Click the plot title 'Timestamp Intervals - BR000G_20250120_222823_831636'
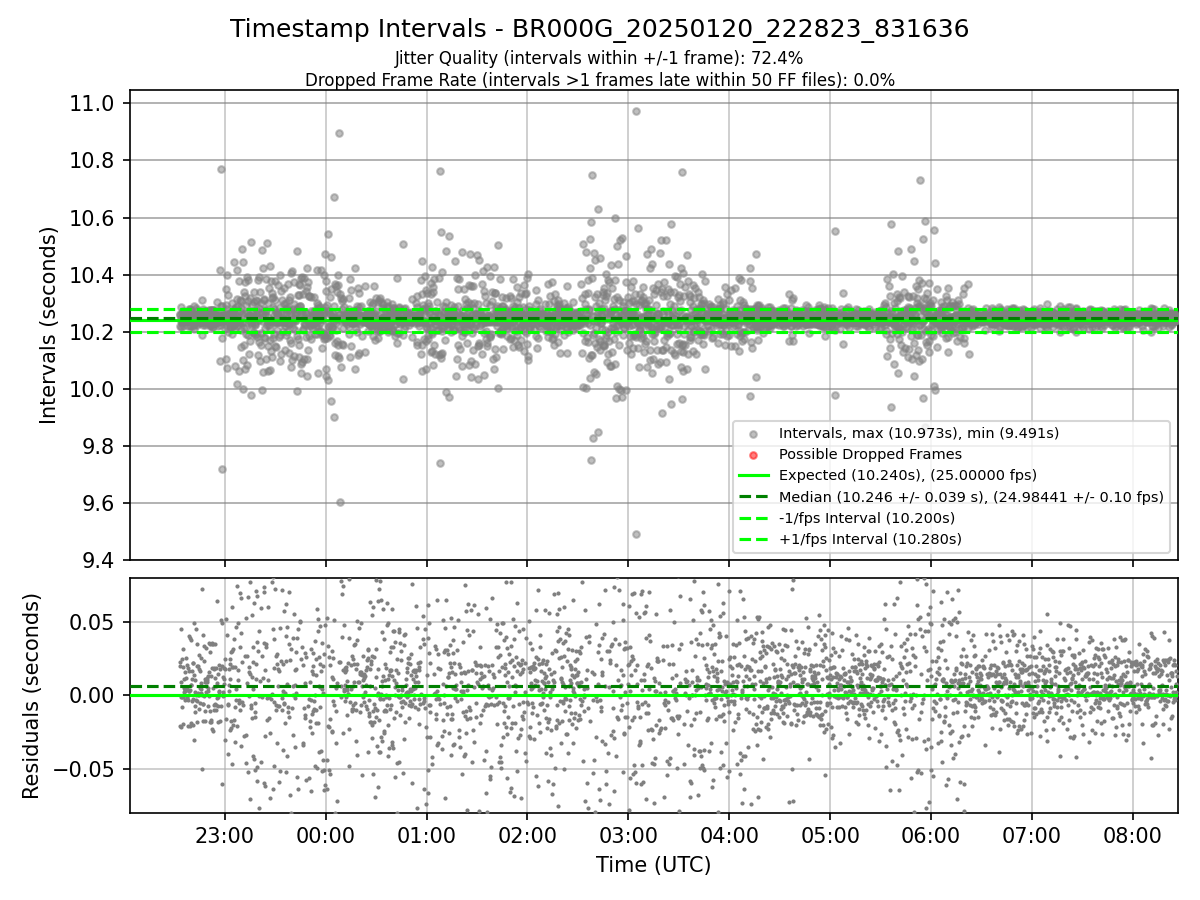The width and height of the screenshot is (1200, 900). [600, 29]
